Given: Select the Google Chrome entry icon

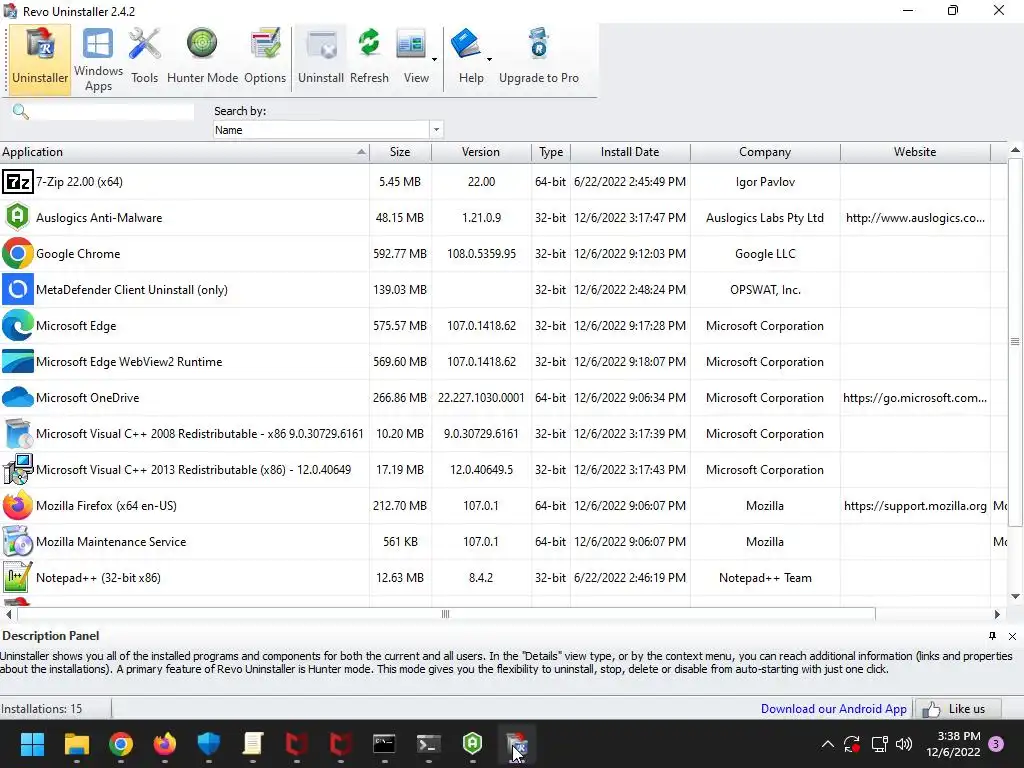Looking at the screenshot, I should point(18,253).
